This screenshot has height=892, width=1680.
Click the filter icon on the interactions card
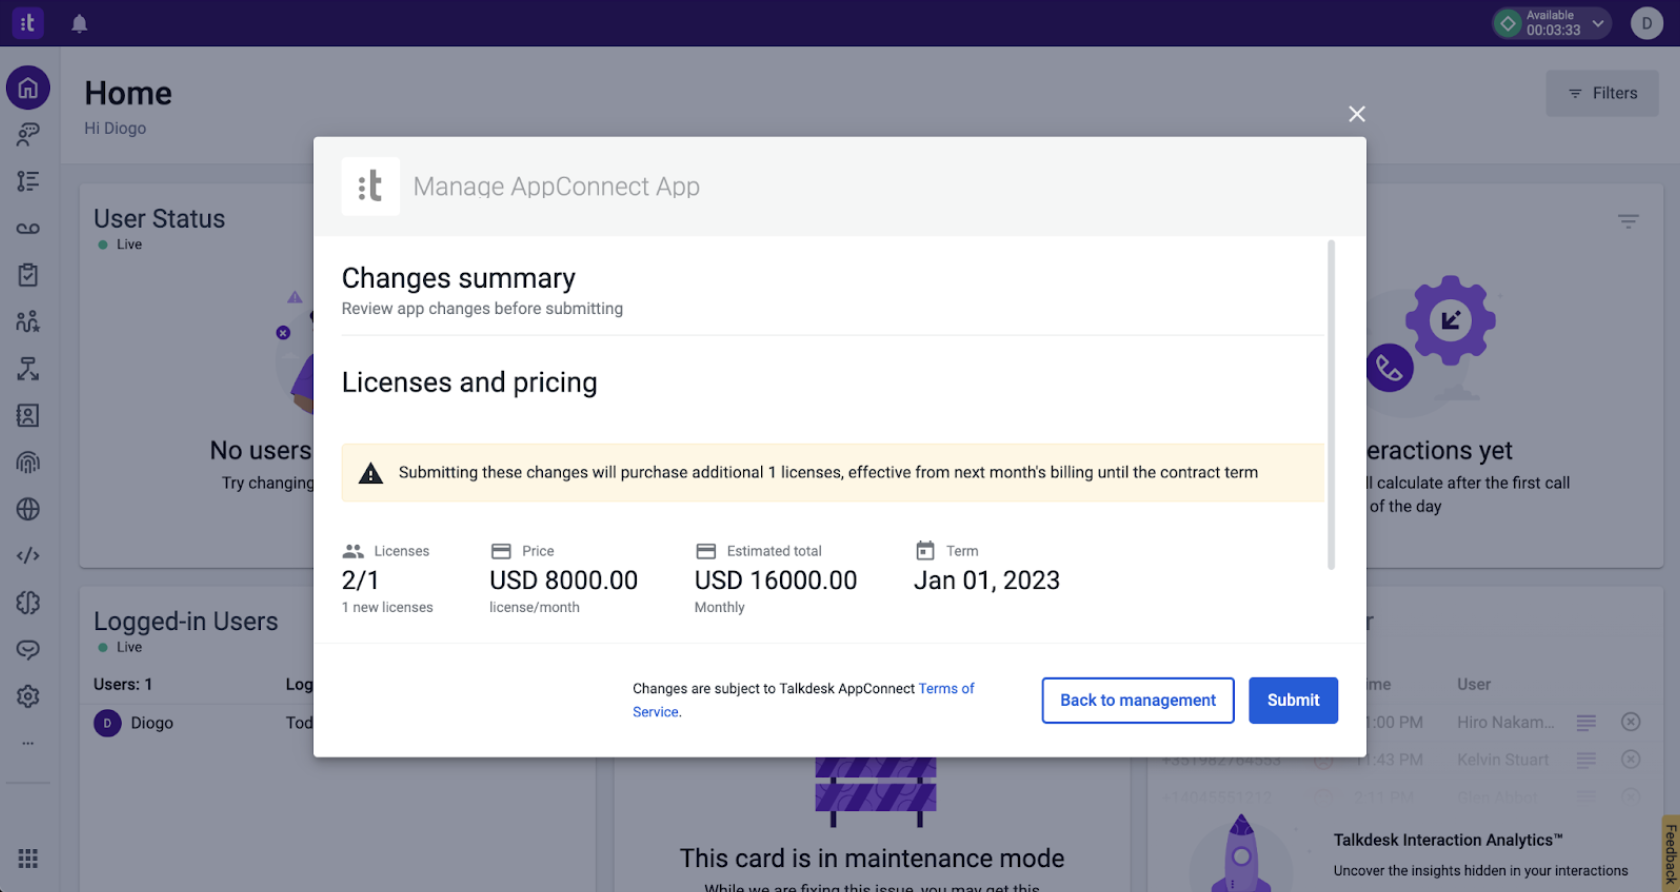1628,221
